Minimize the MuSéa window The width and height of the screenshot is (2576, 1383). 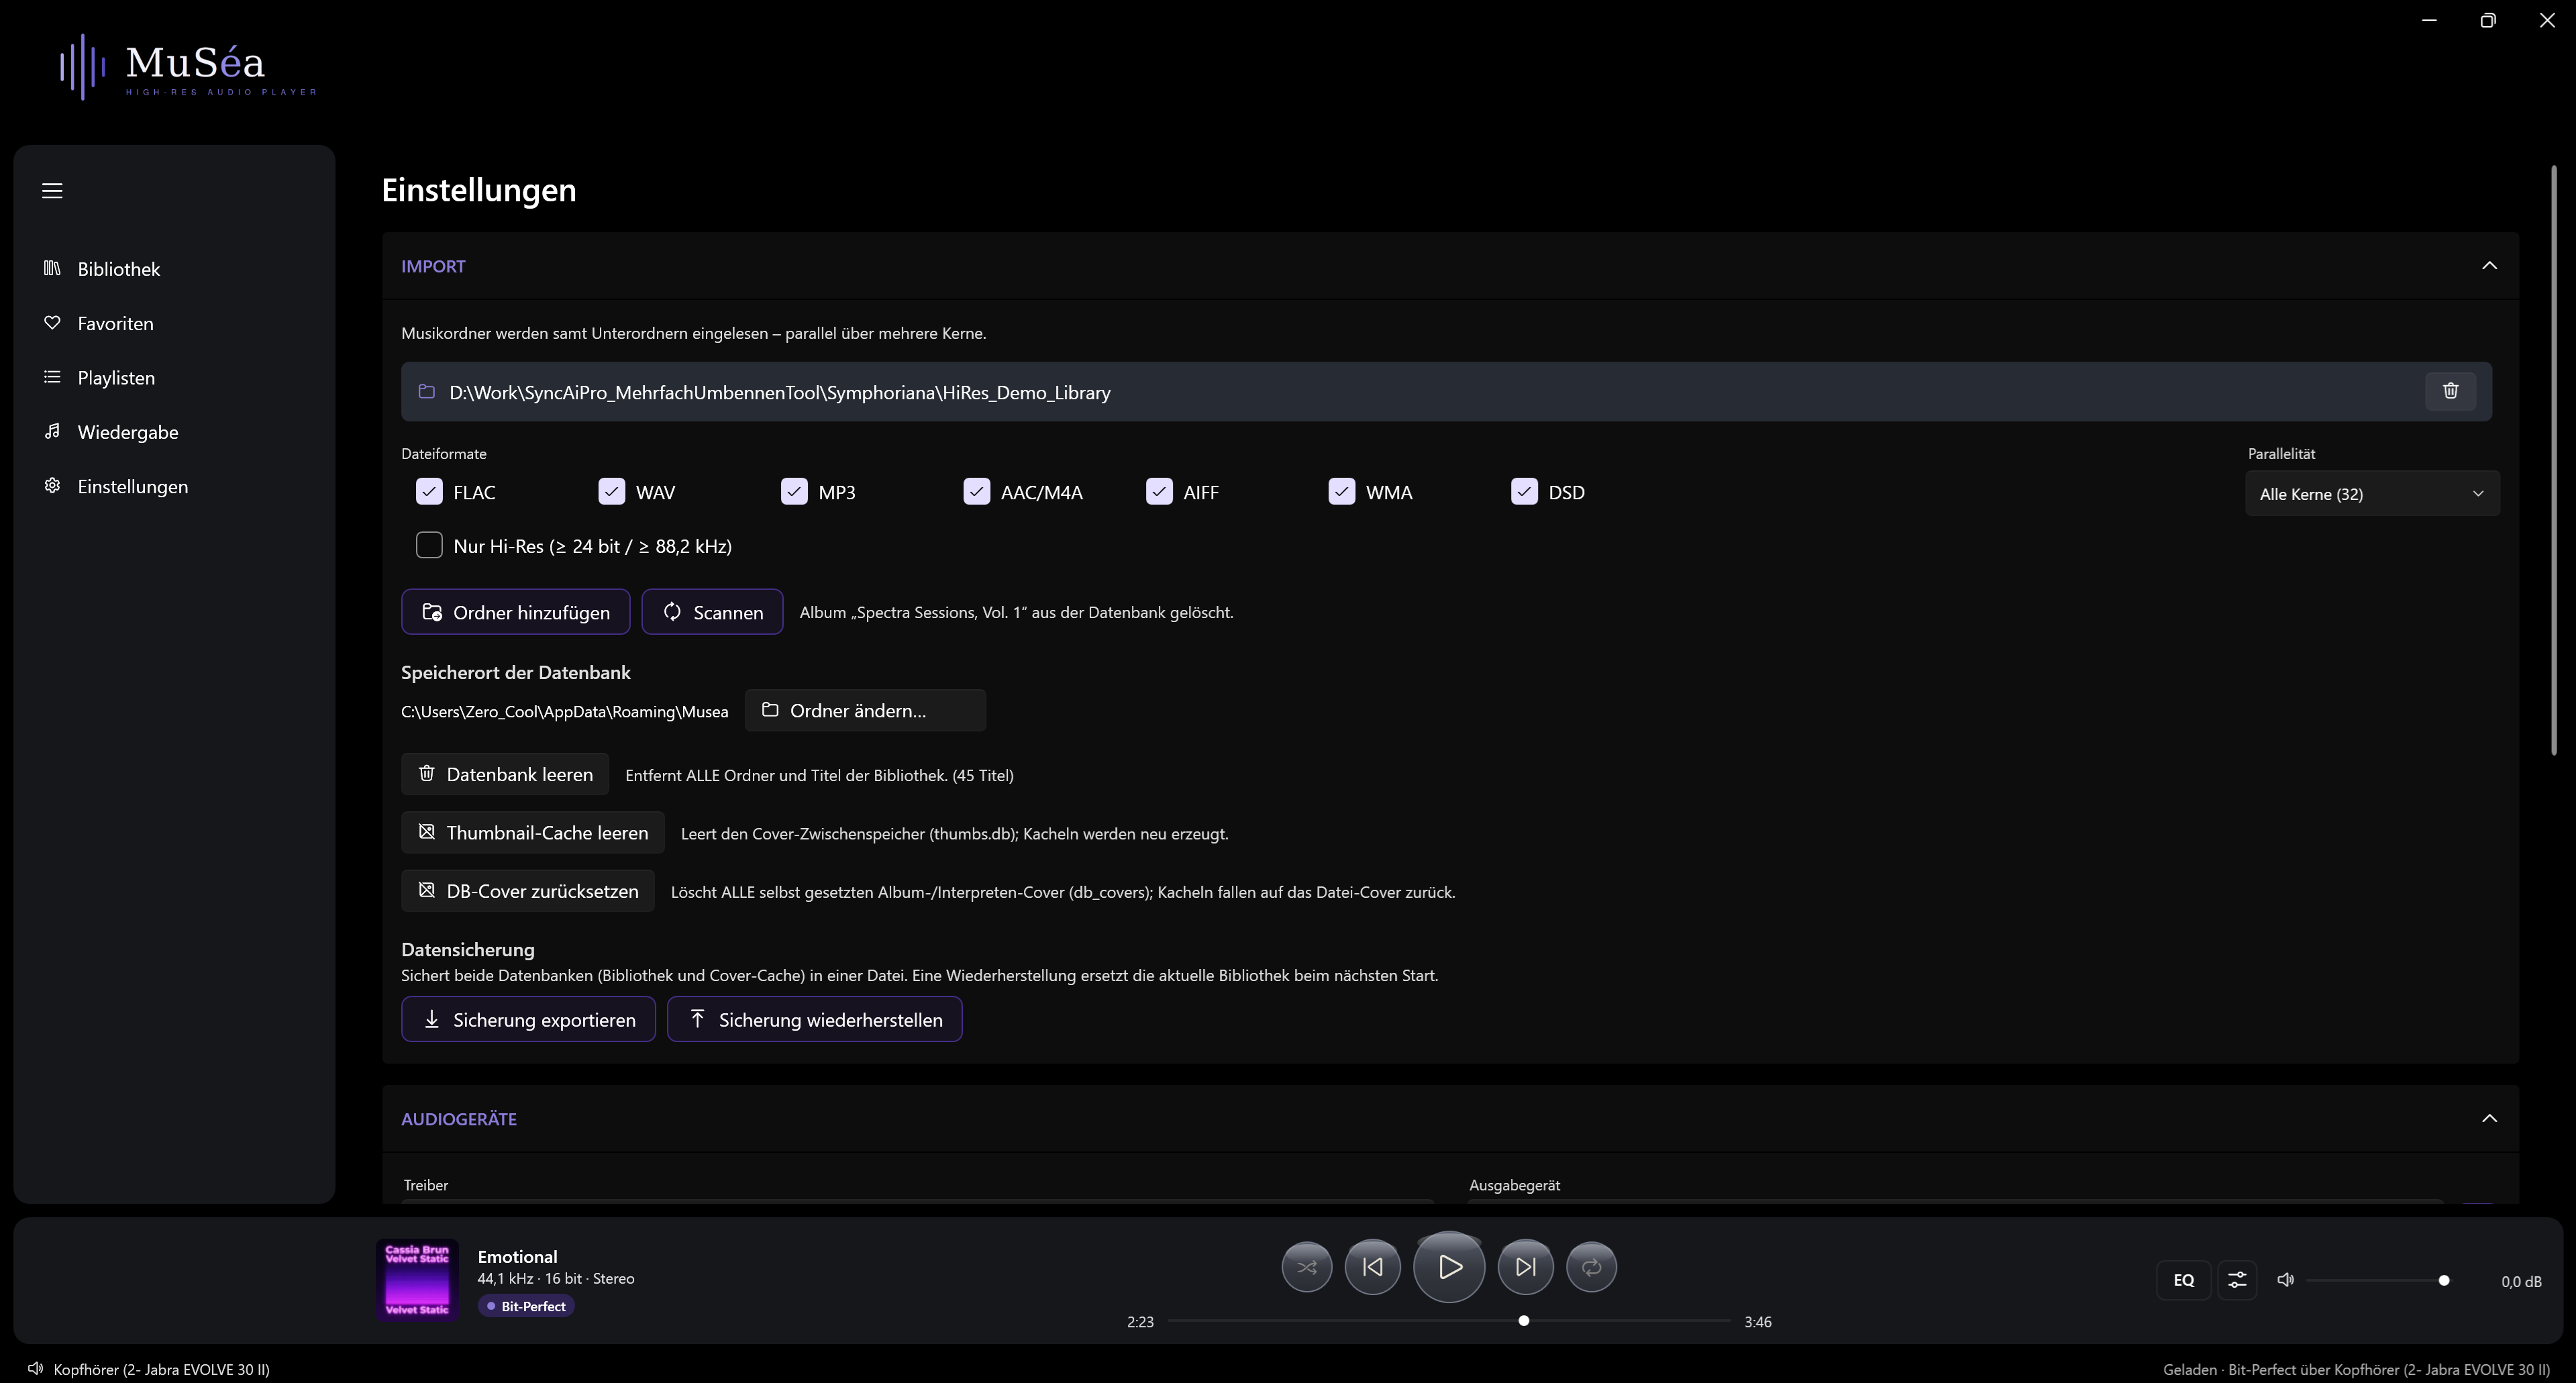pyautogui.click(x=2429, y=20)
